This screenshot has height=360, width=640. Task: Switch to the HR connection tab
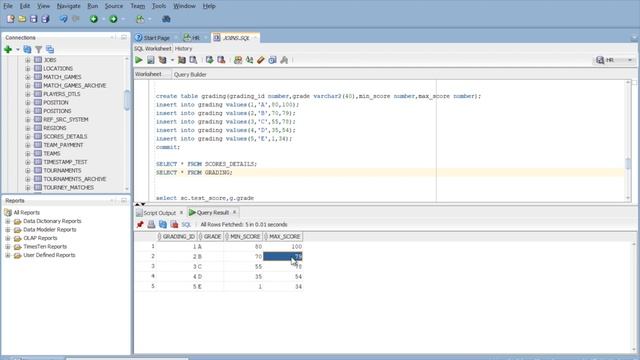pyautogui.click(x=192, y=38)
